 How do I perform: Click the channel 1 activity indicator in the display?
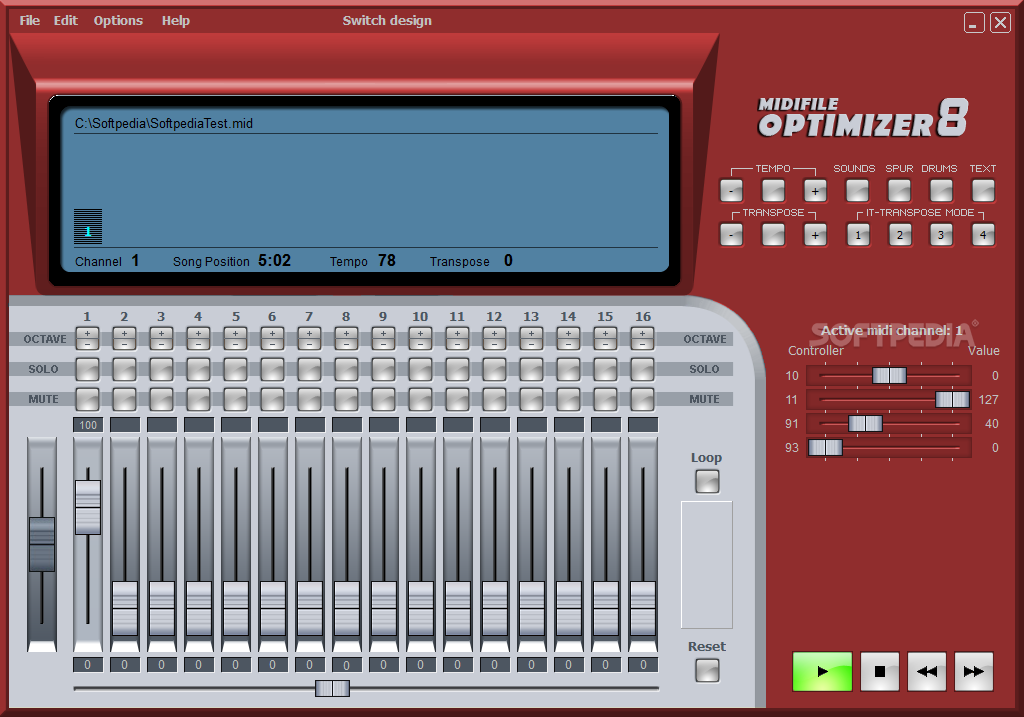[x=88, y=226]
